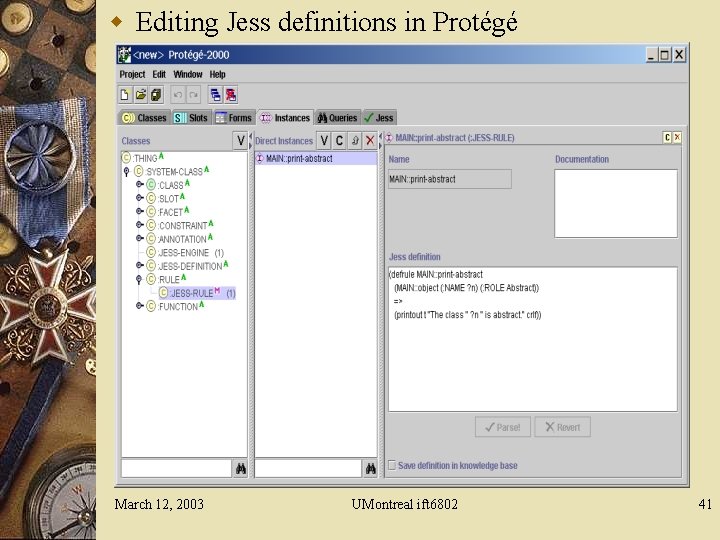The image size is (720, 540).
Task: Click the Name field containing MAIN::print-abstract
Action: (x=450, y=179)
